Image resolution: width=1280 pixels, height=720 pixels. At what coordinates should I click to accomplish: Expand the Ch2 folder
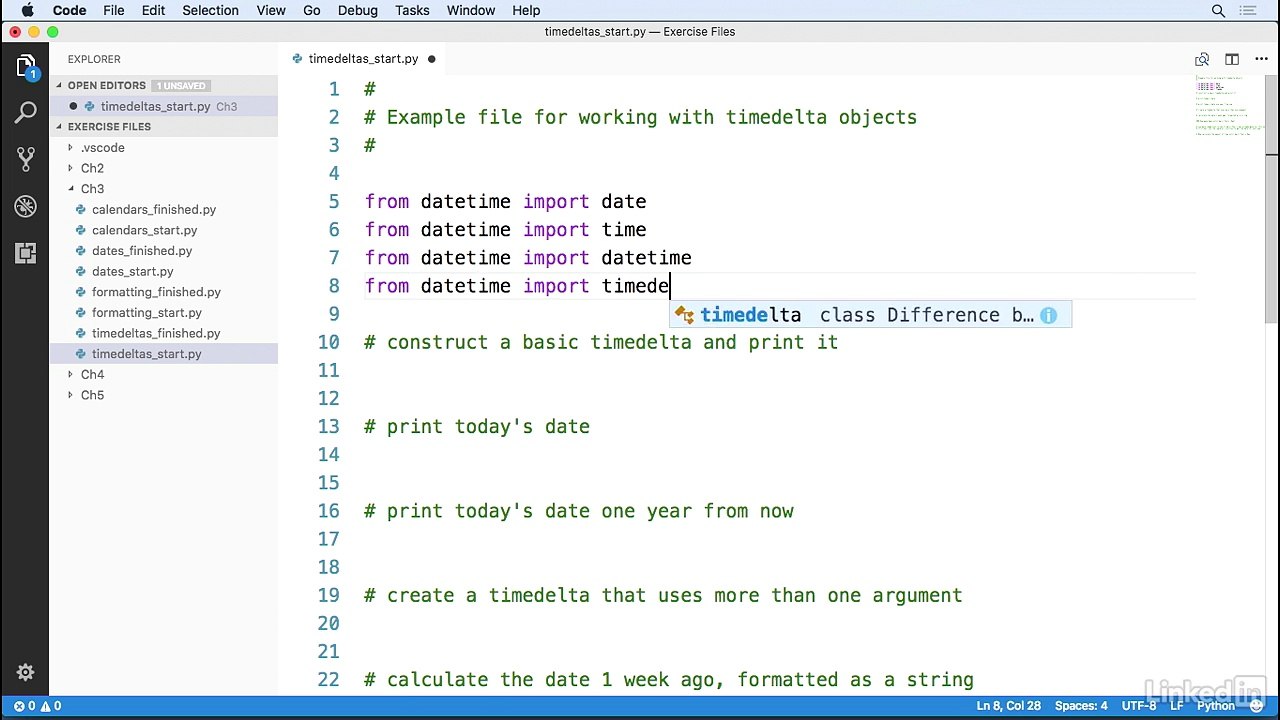tap(71, 168)
